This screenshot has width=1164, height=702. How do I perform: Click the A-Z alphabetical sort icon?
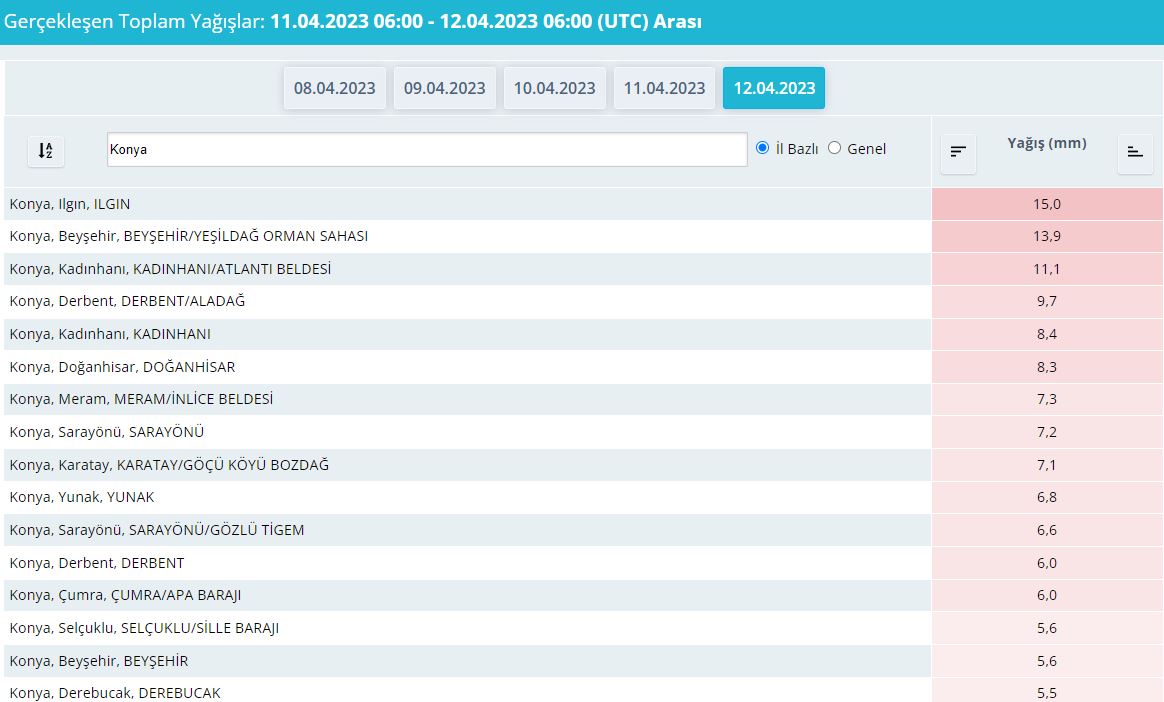pyautogui.click(x=45, y=150)
